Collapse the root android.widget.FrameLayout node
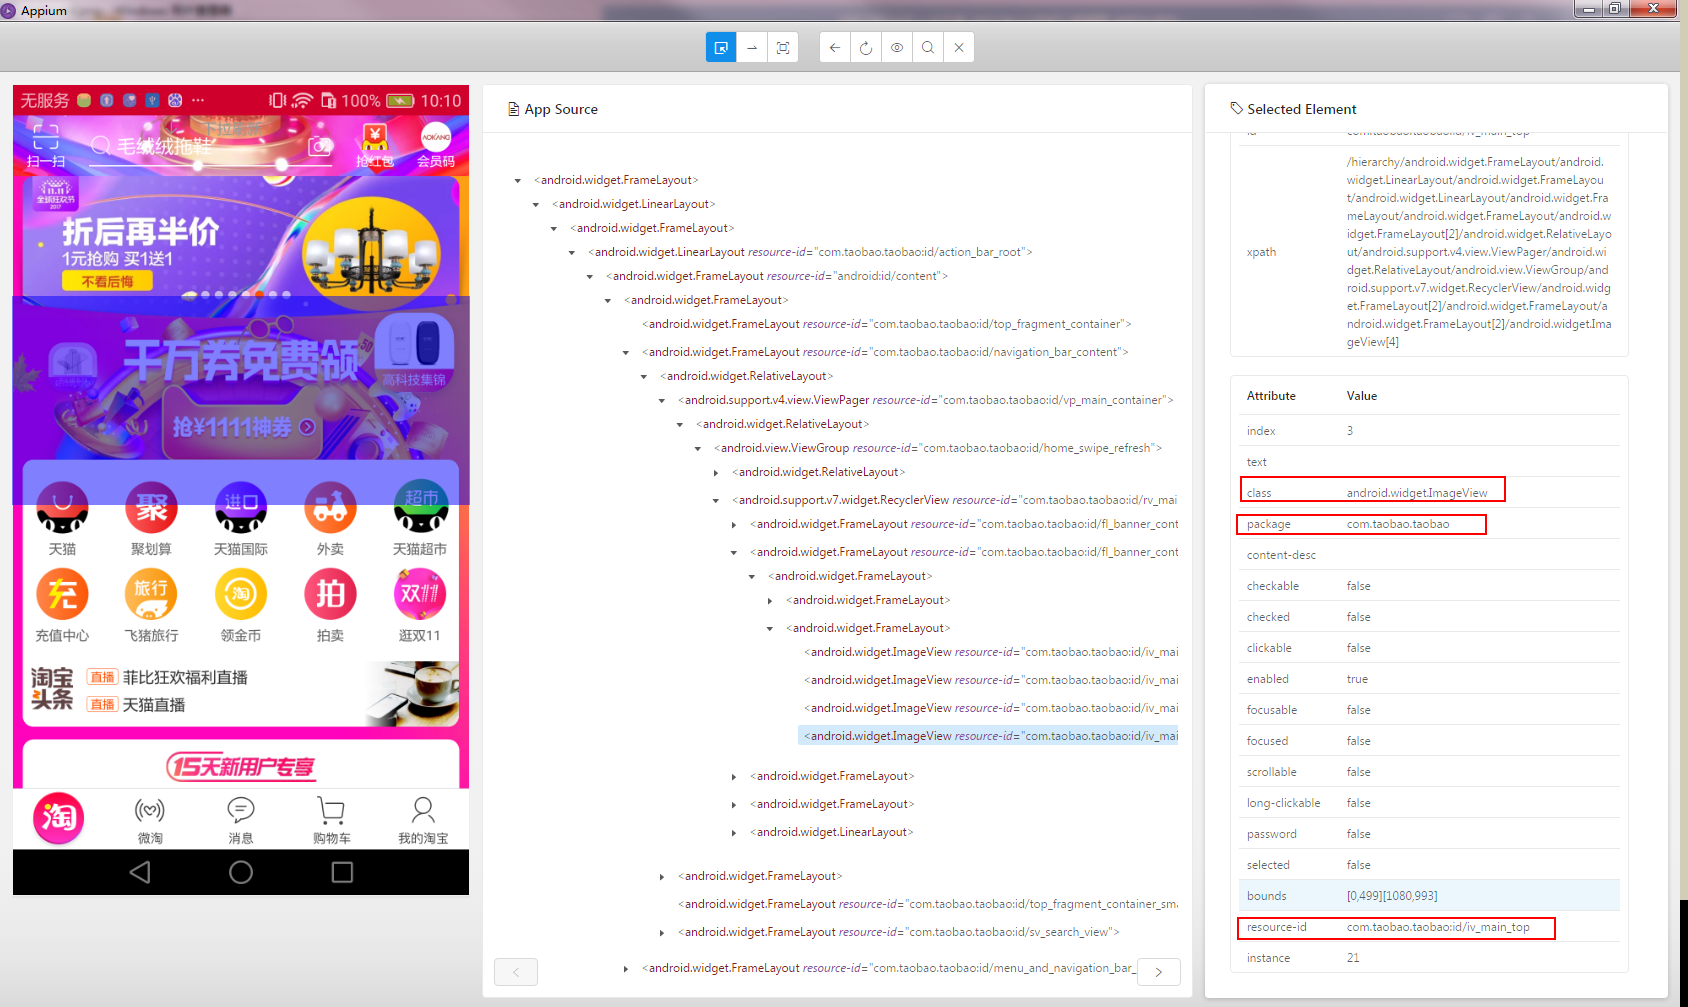 tap(517, 181)
